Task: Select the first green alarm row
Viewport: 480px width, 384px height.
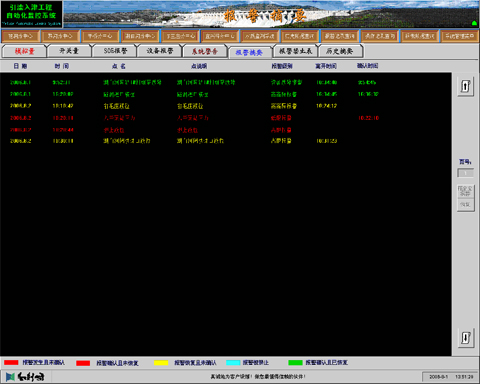Action: coord(226,82)
